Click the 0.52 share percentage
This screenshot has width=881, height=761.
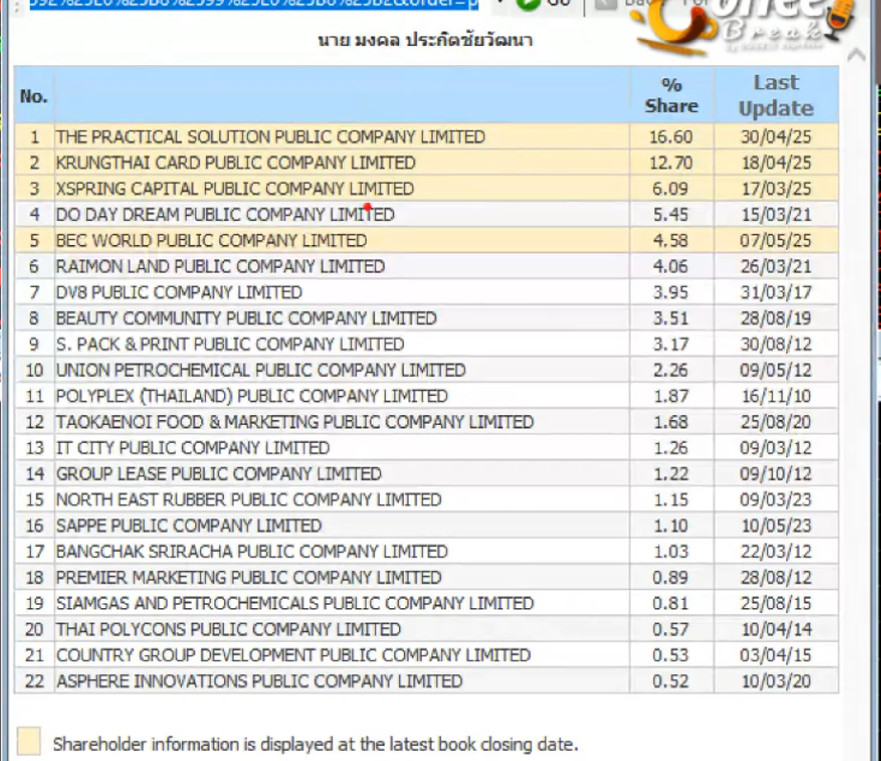(x=670, y=681)
